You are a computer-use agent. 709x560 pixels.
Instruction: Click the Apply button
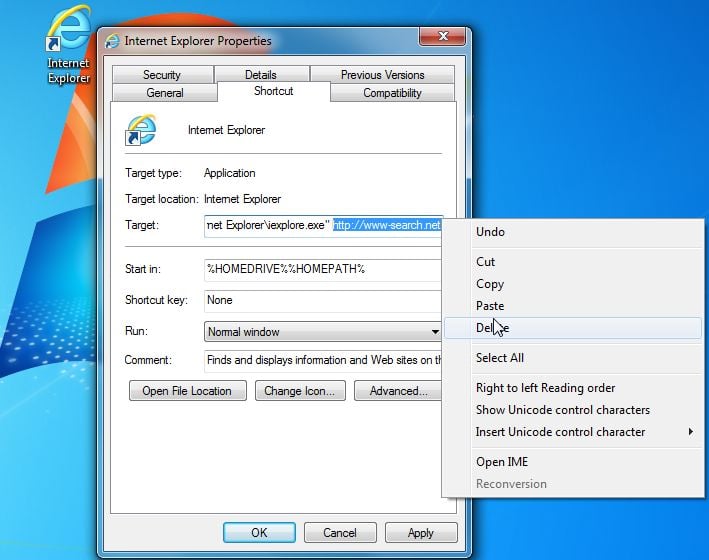click(x=421, y=532)
